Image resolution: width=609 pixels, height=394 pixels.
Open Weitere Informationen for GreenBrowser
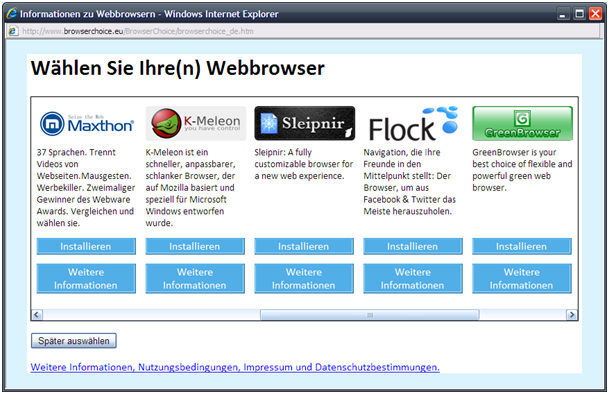522,279
